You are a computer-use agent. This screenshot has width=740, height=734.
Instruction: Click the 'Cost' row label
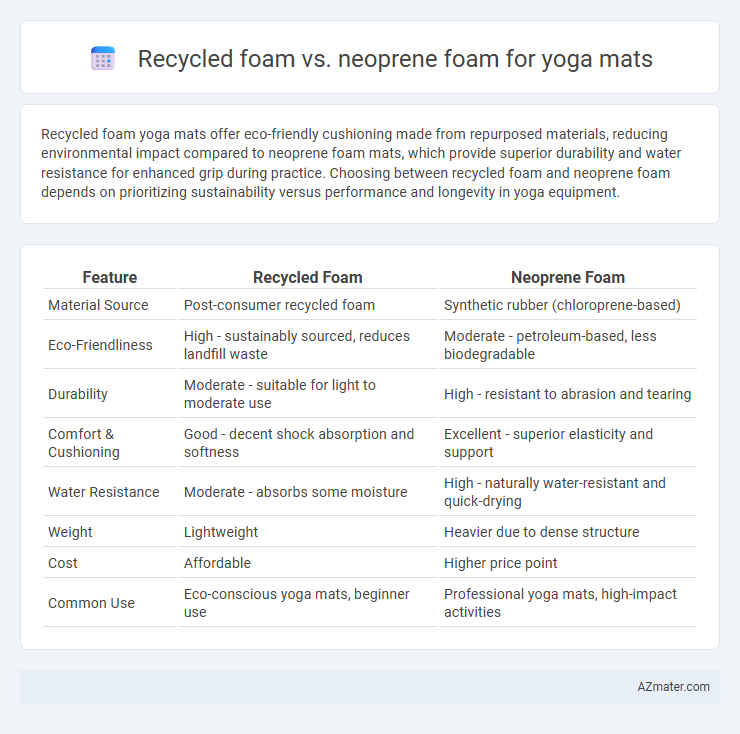63,563
